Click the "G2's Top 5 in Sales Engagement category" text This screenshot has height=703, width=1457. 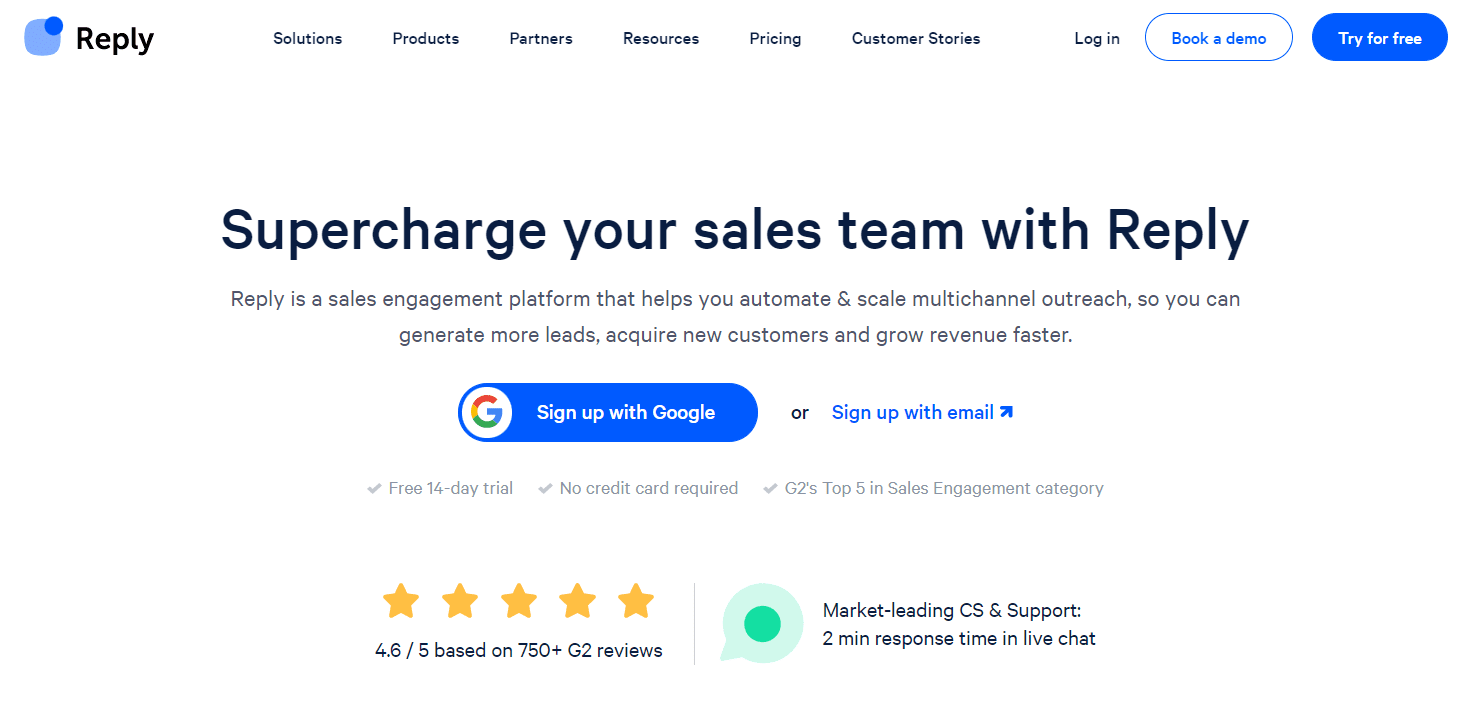tap(944, 488)
